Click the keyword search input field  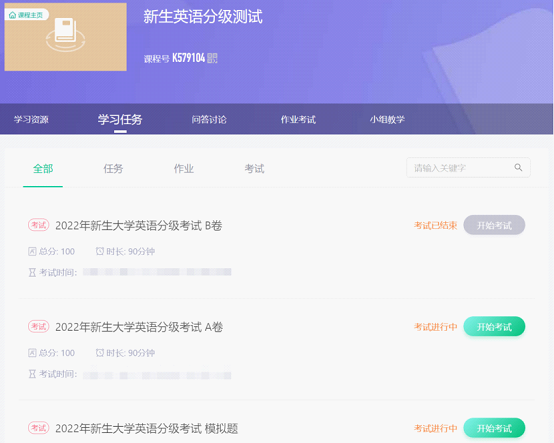468,167
